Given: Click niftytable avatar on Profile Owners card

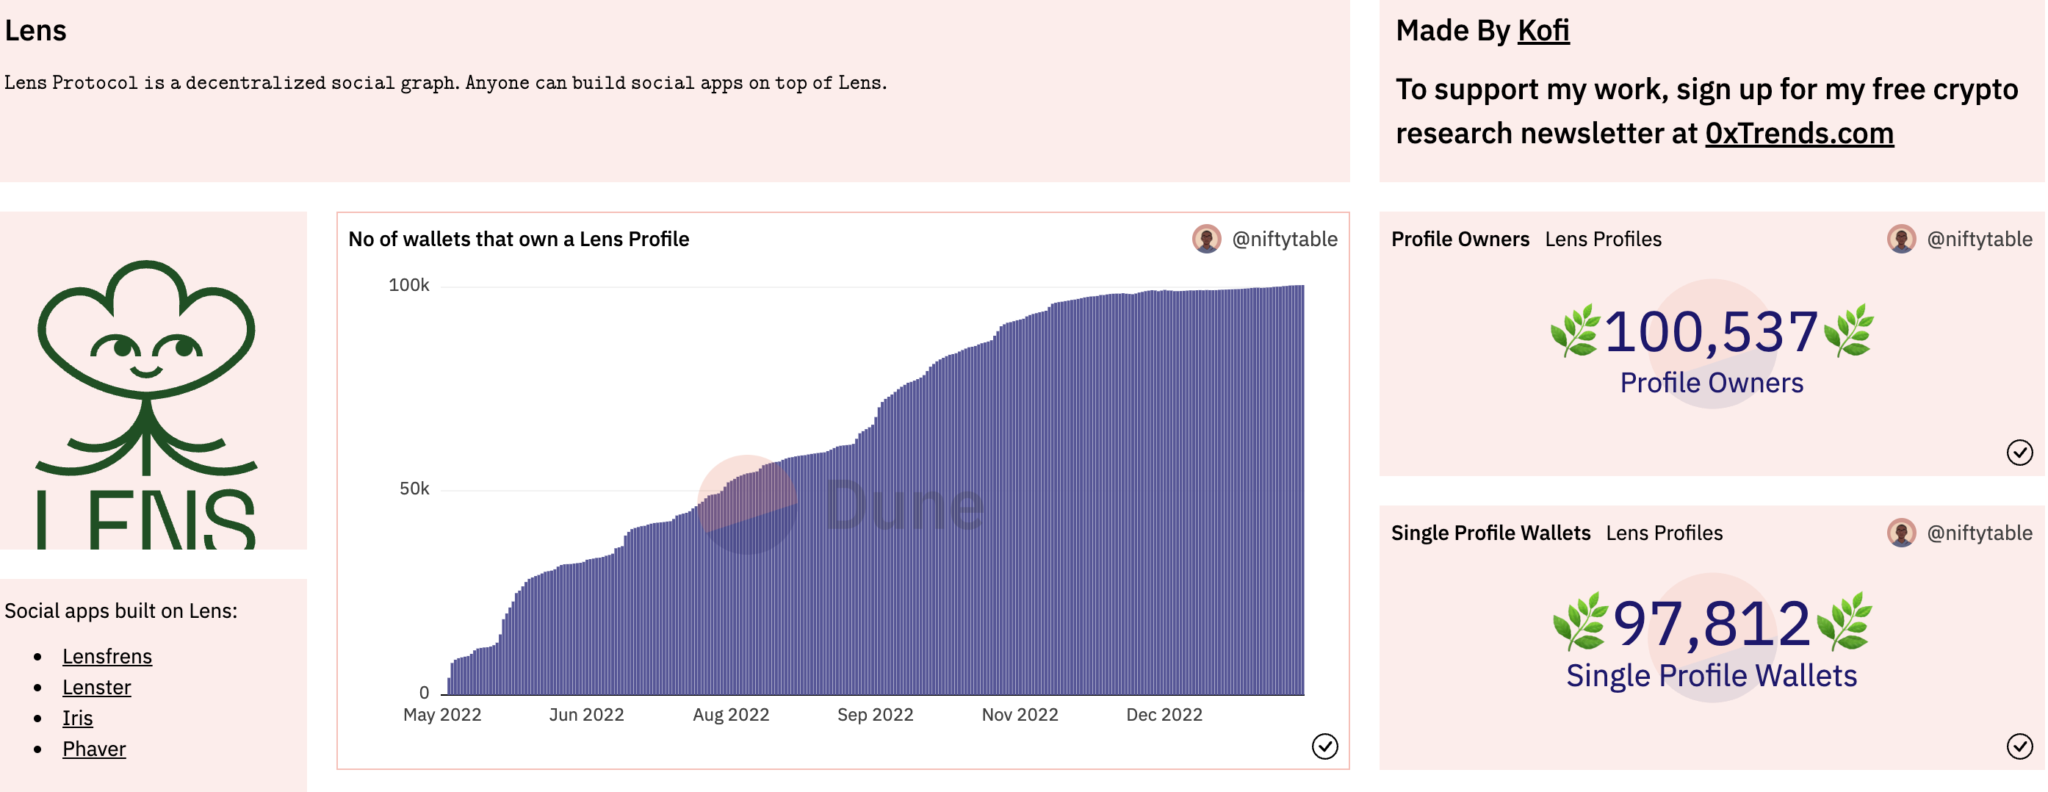Looking at the screenshot, I should coord(1901,239).
